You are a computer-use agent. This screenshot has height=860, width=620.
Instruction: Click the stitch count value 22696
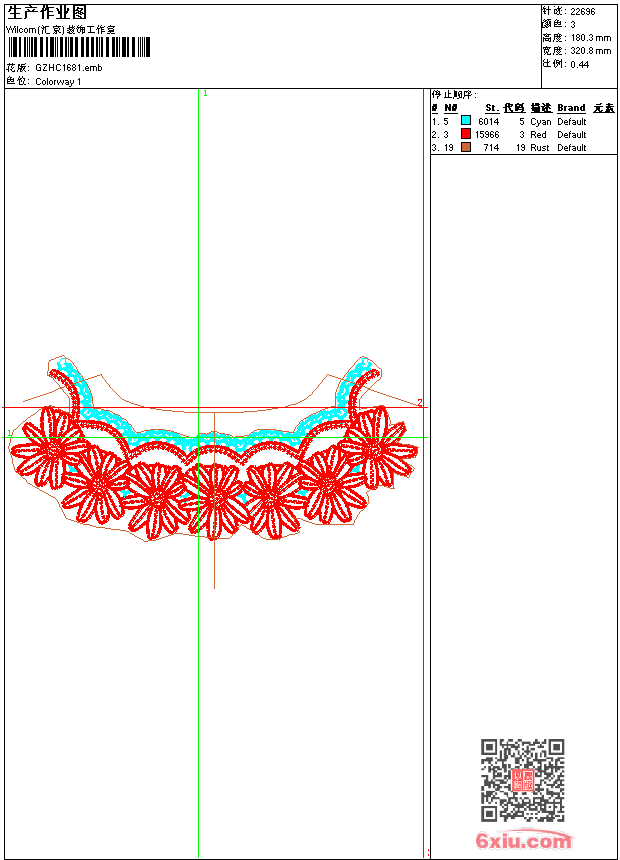583,12
